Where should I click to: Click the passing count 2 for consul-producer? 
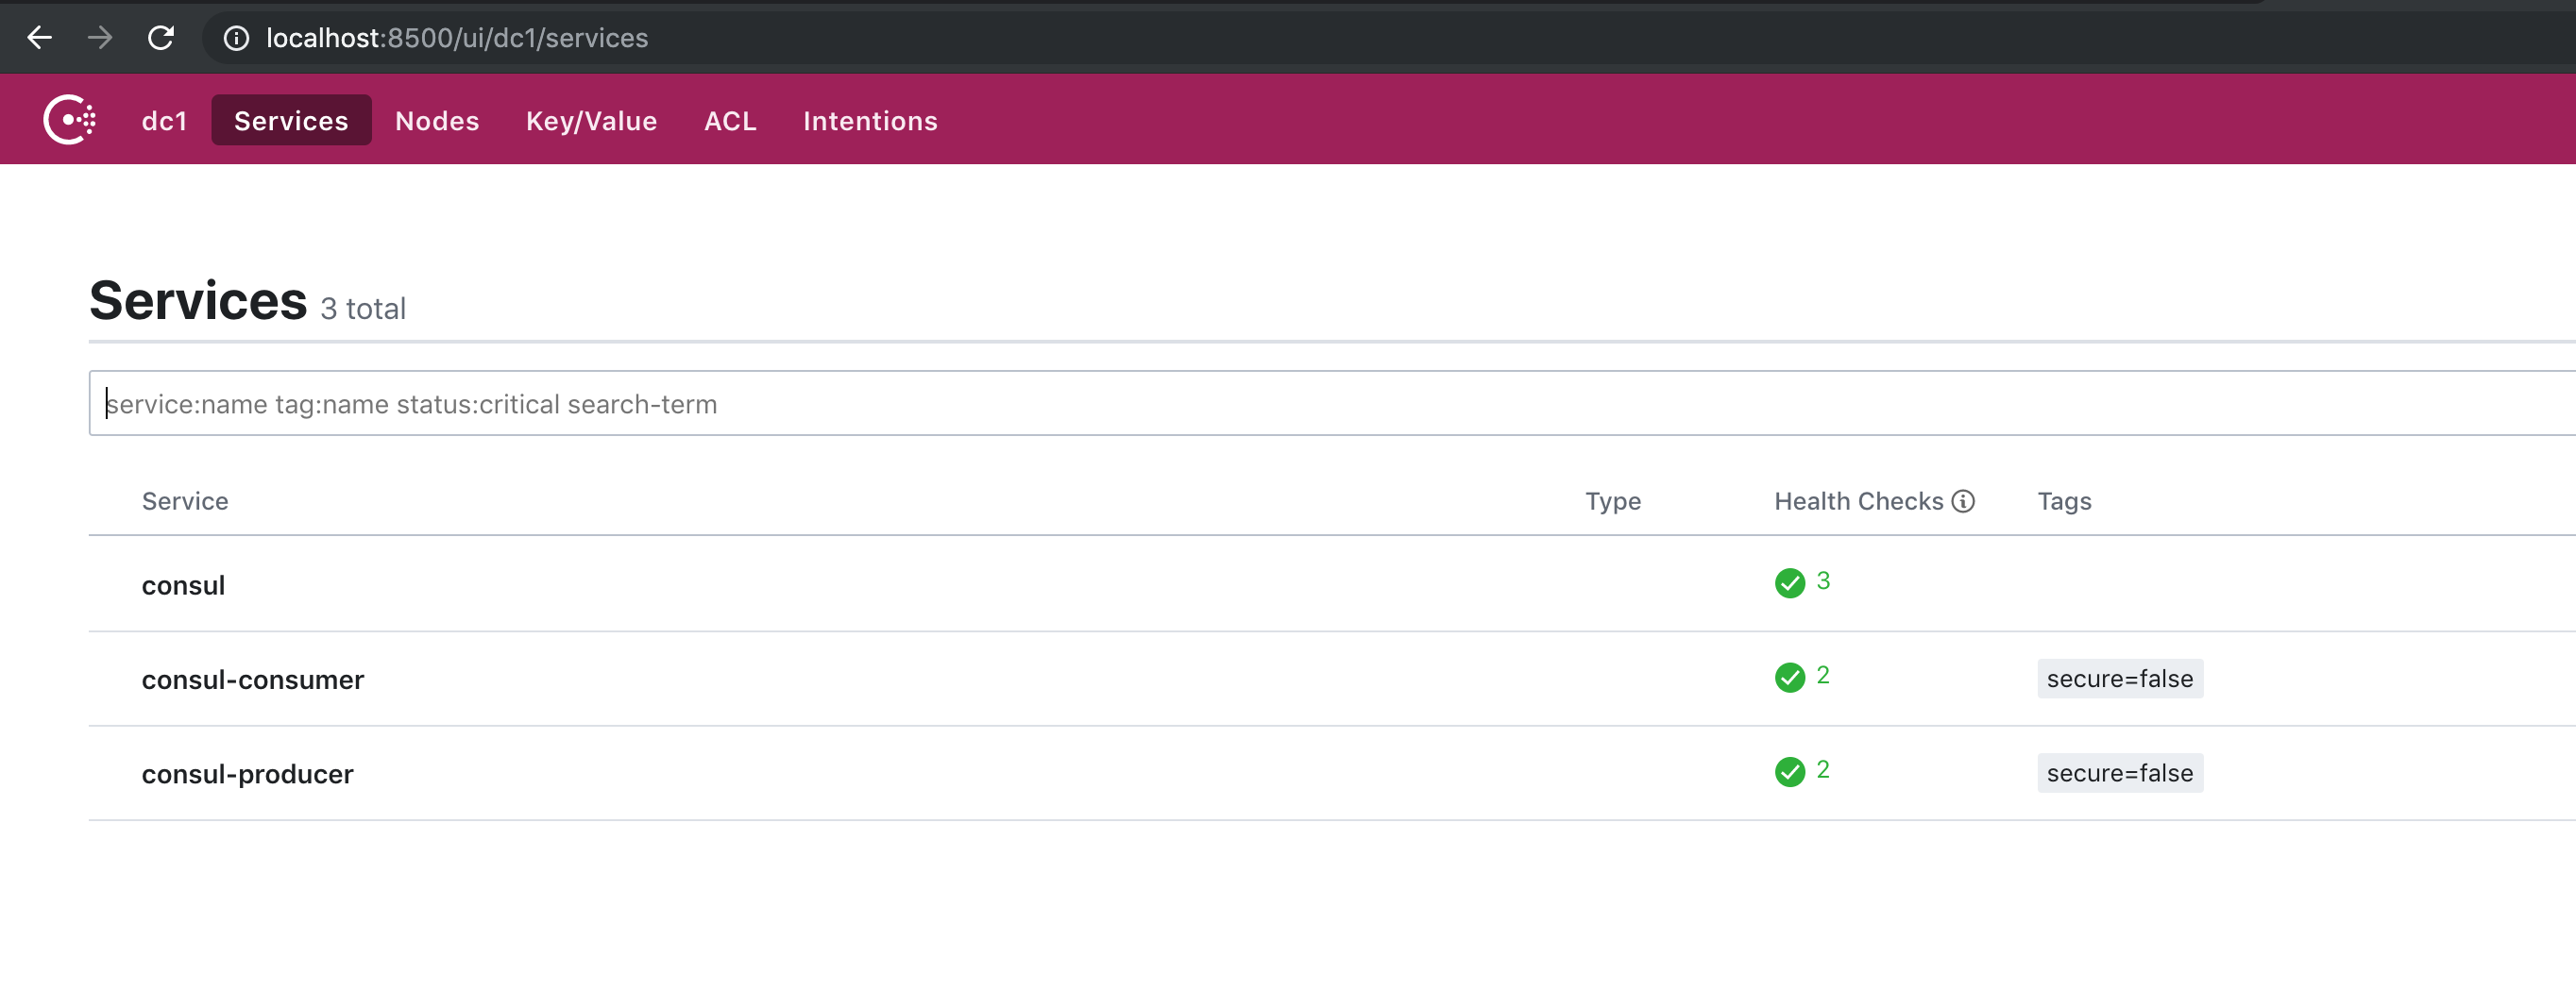(1823, 769)
